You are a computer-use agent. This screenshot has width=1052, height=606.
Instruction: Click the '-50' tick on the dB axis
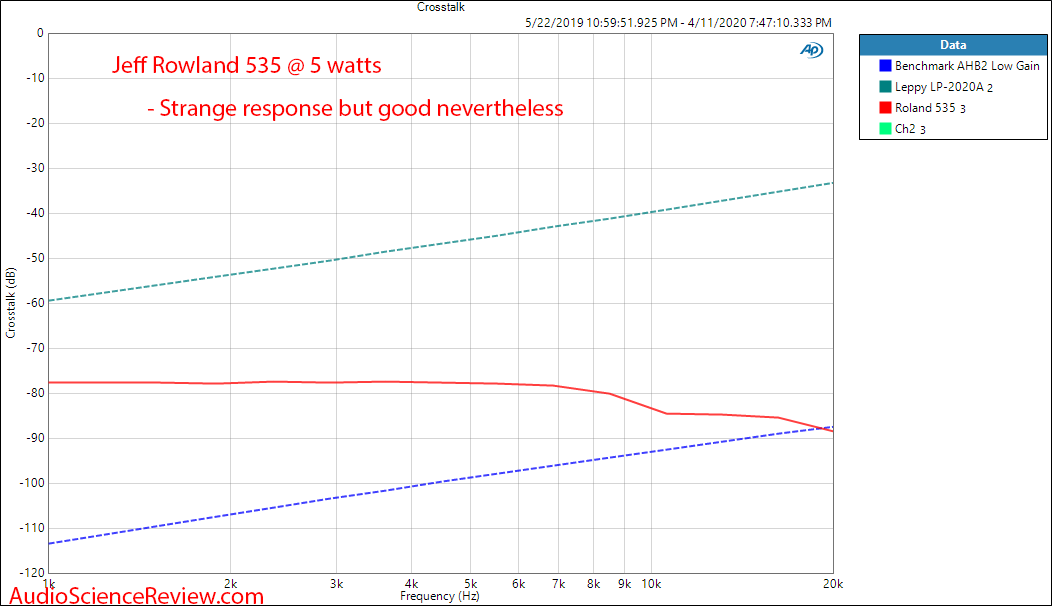click(35, 258)
